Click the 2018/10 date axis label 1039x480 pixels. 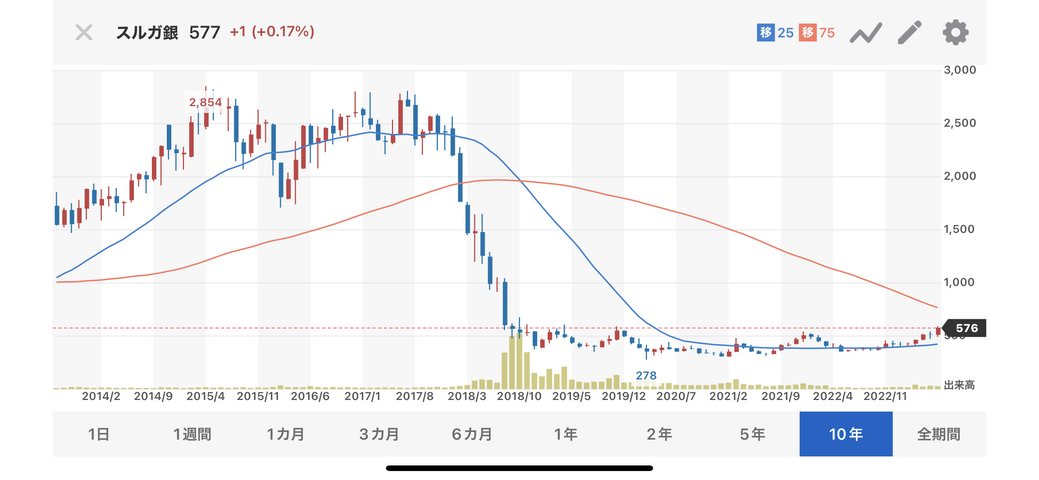click(x=518, y=396)
